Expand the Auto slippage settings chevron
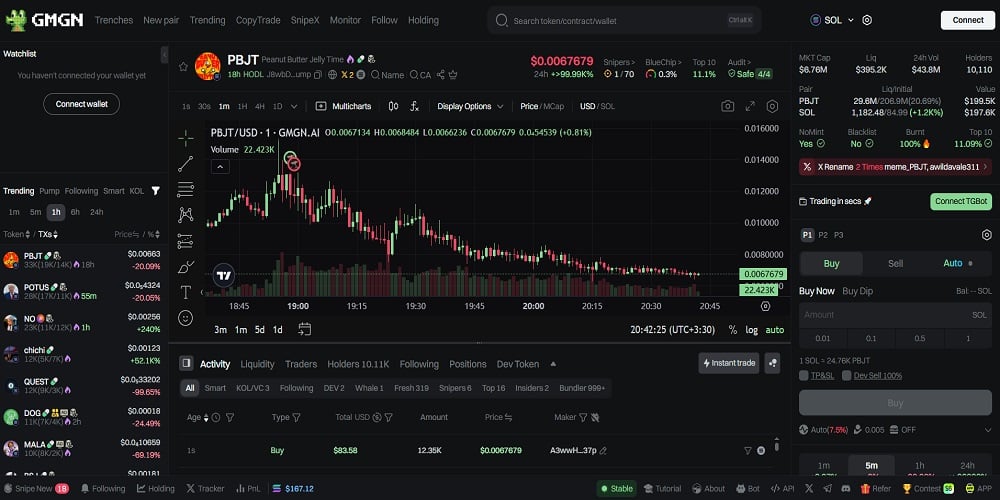Image resolution: width=1000 pixels, height=500 pixels. click(989, 430)
